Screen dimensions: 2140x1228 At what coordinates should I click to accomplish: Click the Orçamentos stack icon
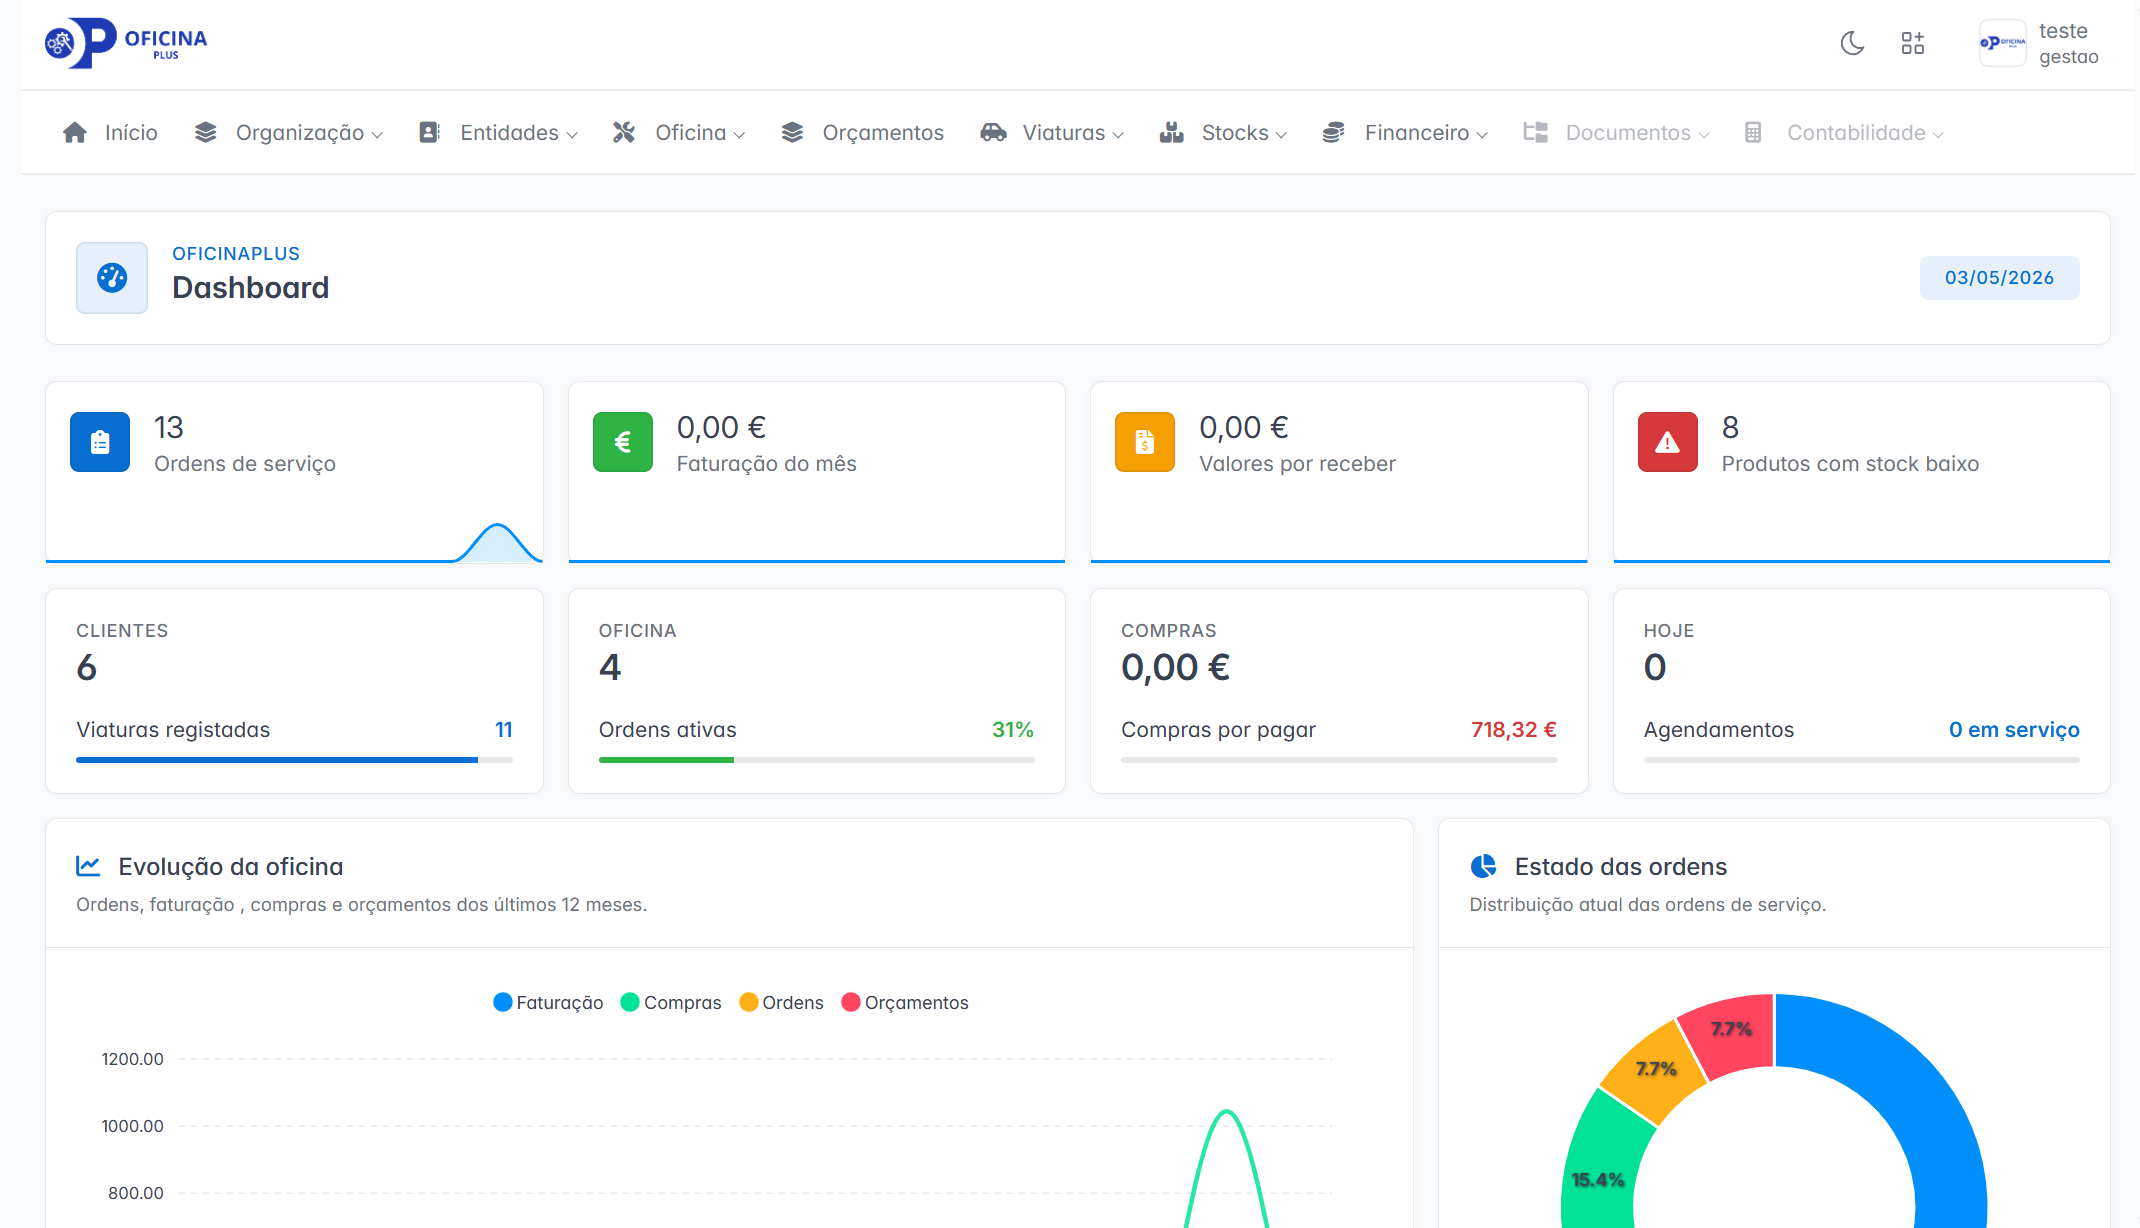click(792, 133)
